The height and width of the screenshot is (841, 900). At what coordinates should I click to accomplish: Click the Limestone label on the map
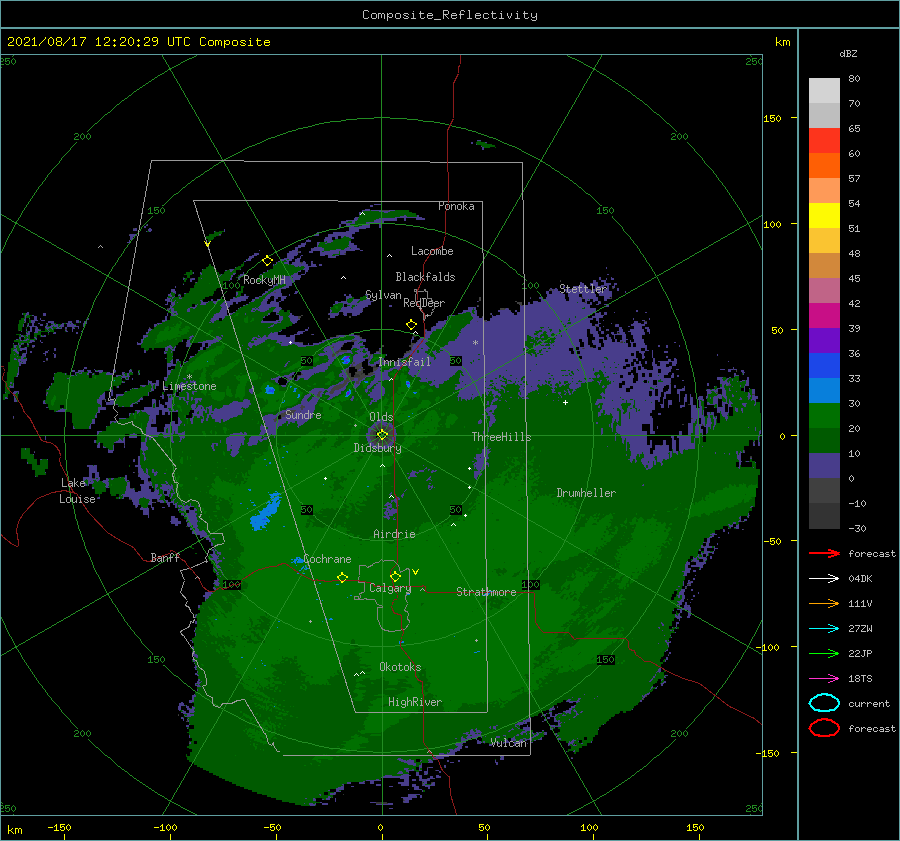tap(189, 386)
